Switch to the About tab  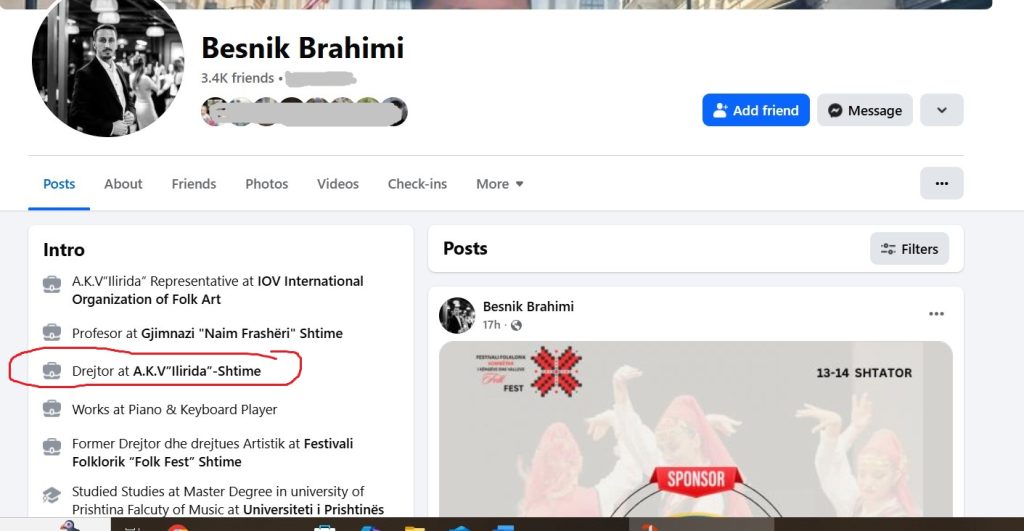point(123,184)
